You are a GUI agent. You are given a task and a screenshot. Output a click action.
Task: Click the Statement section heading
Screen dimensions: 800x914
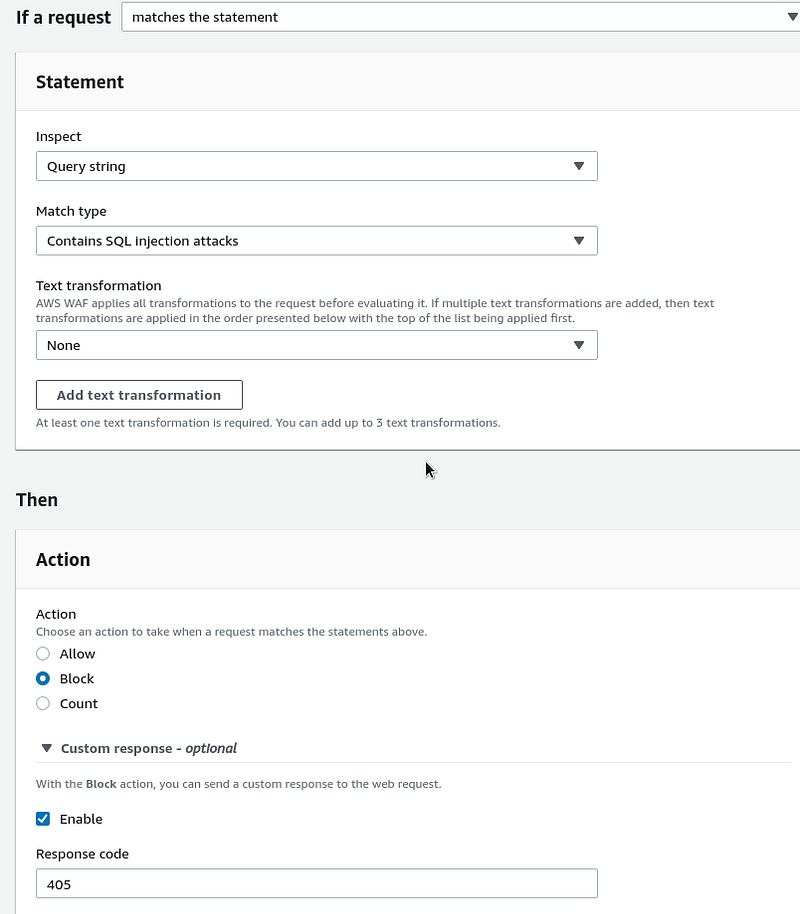(80, 82)
